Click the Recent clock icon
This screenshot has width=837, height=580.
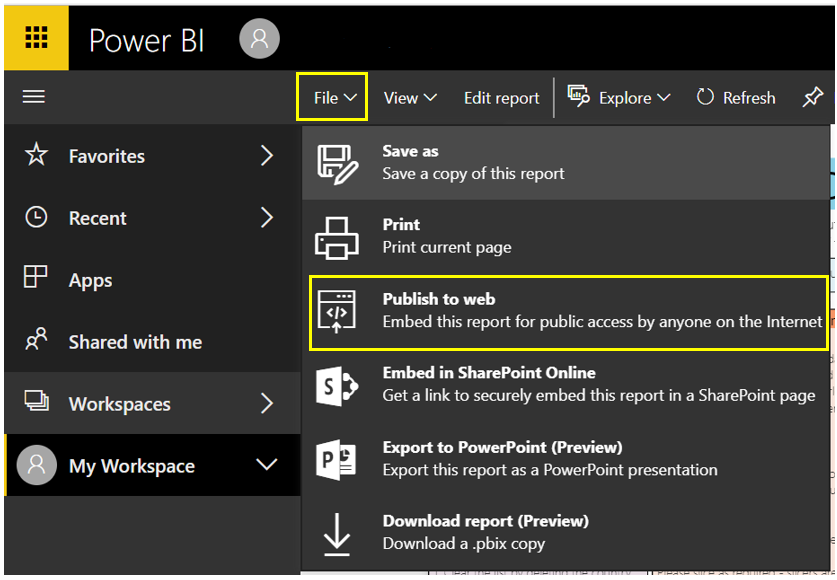(x=36, y=217)
